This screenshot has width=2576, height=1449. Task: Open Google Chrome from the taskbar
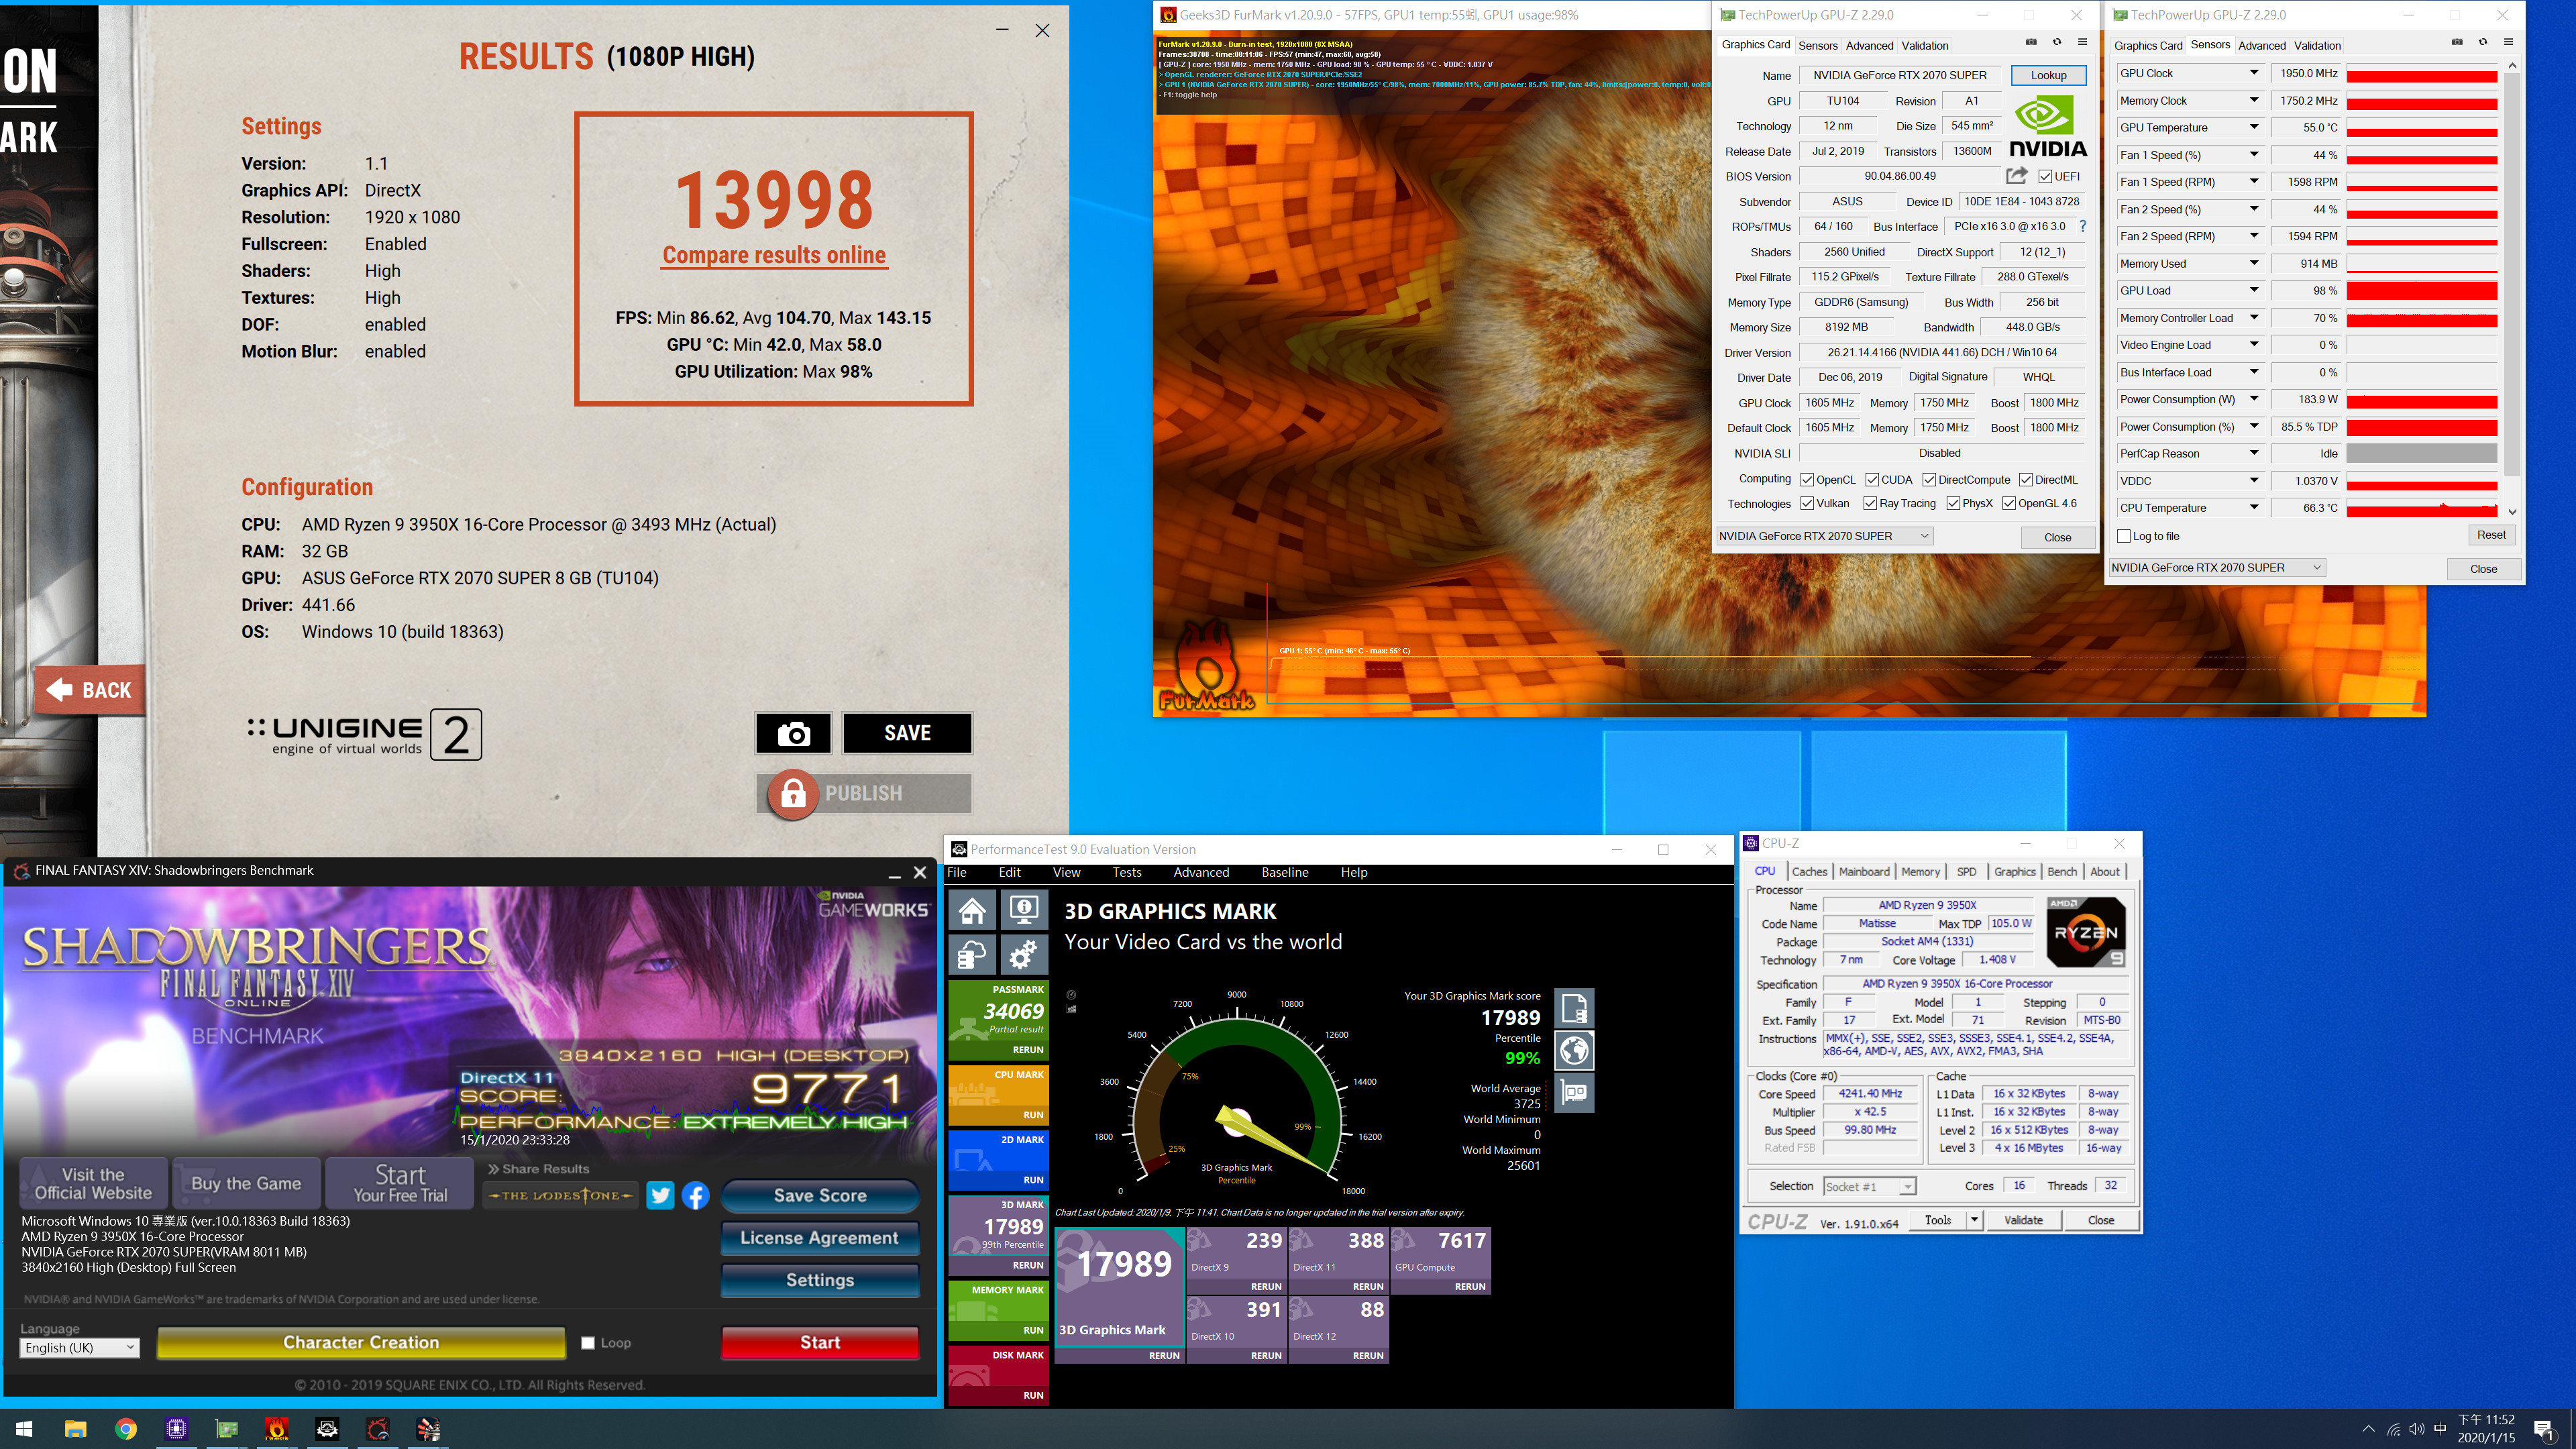tap(126, 1429)
